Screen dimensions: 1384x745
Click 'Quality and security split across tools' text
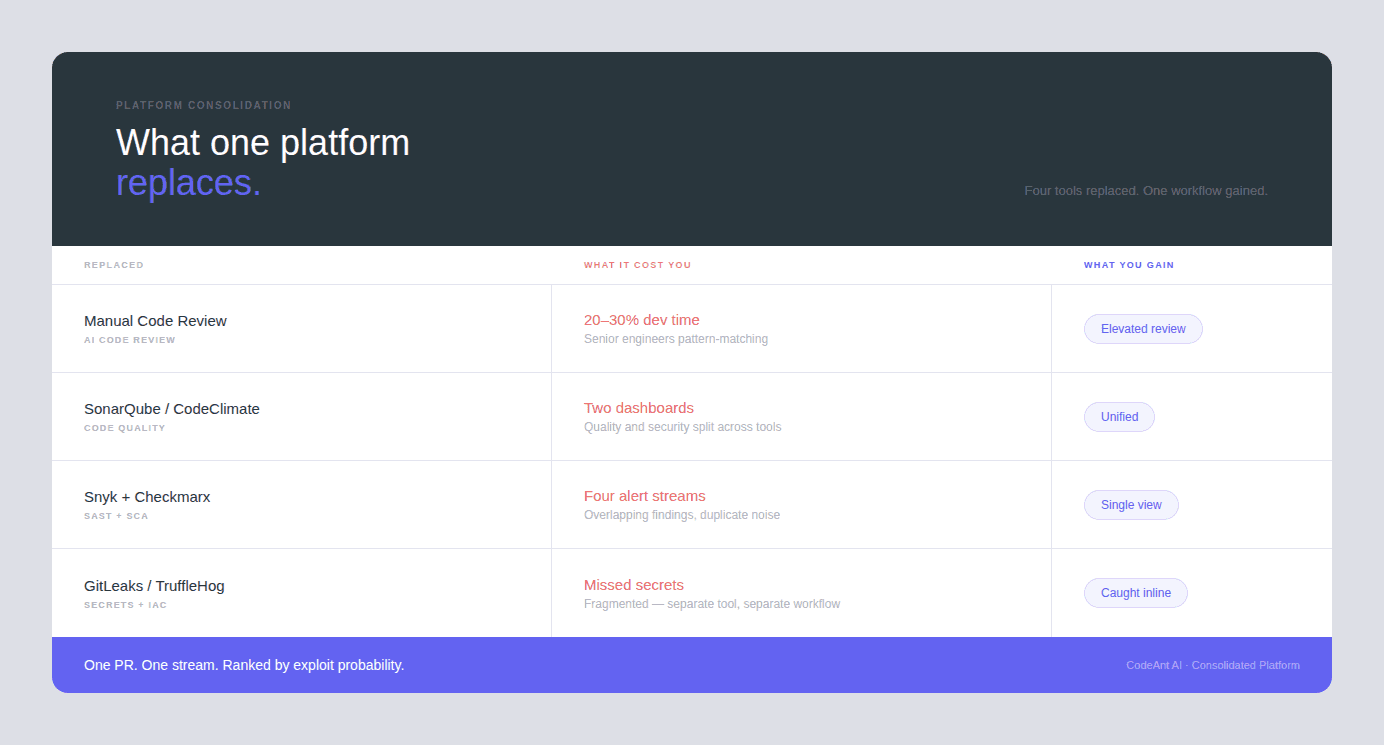click(x=683, y=427)
